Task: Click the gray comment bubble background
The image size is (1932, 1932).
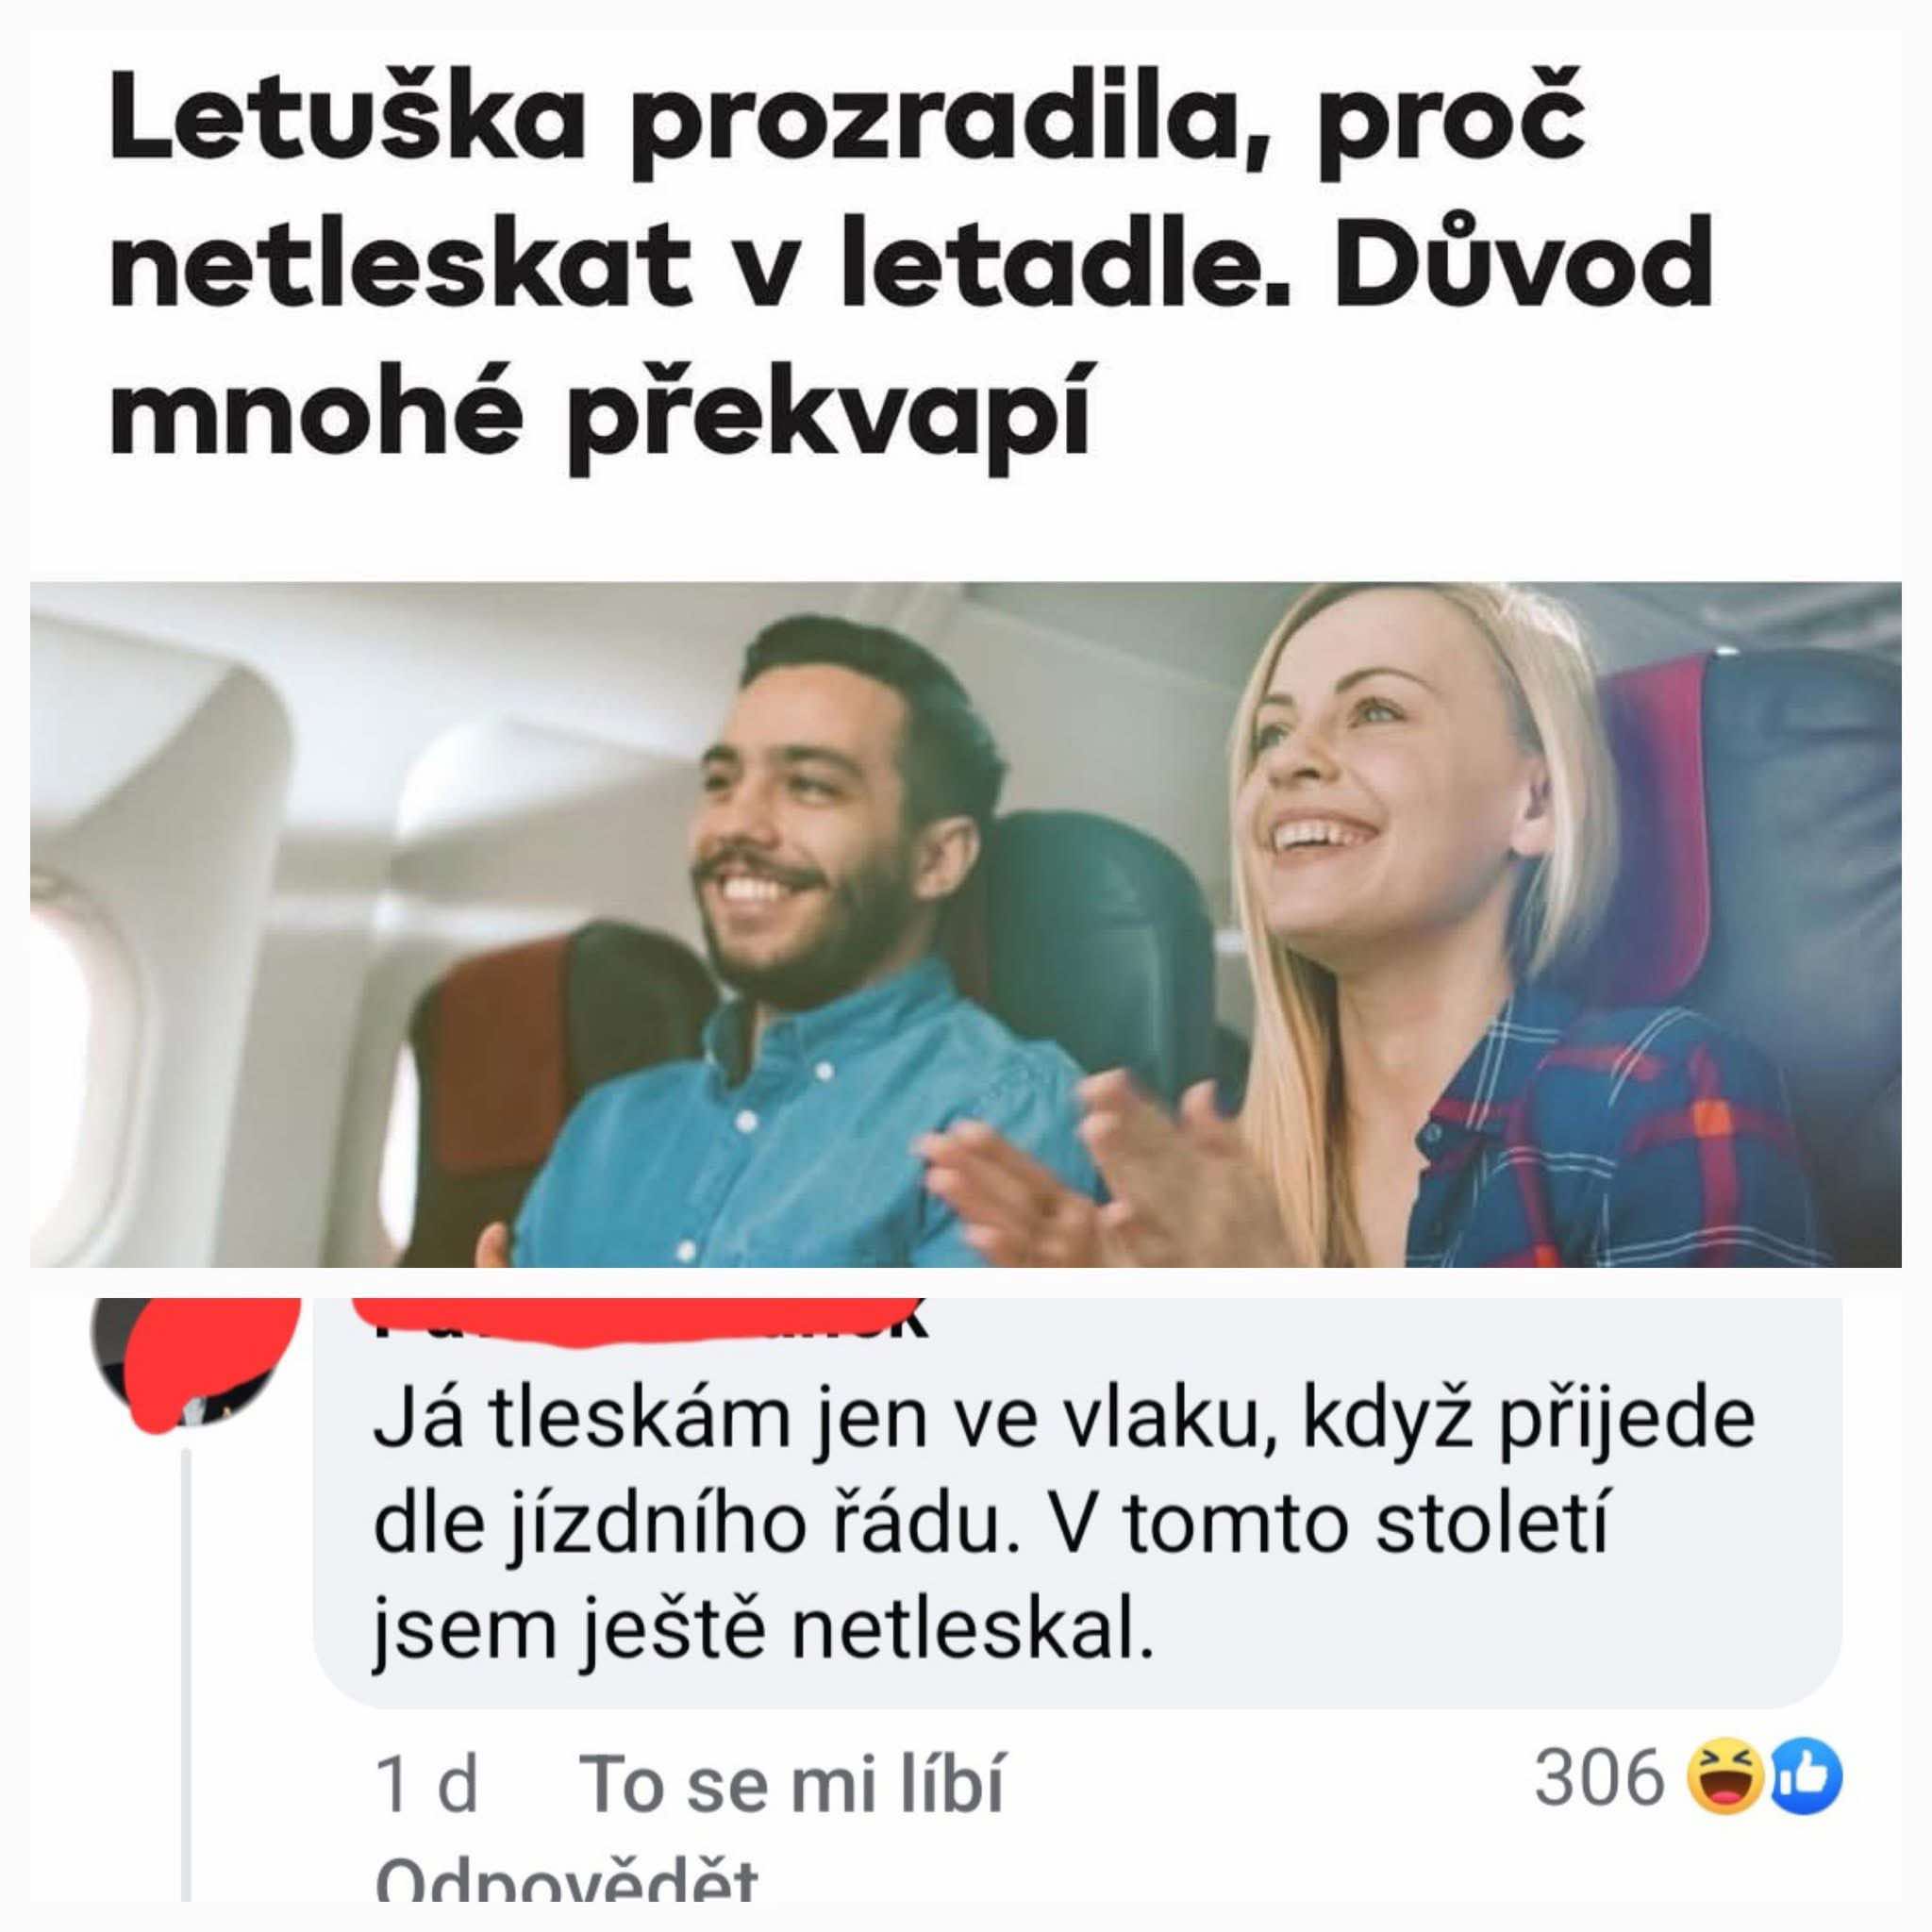Action: (x=1078, y=1502)
